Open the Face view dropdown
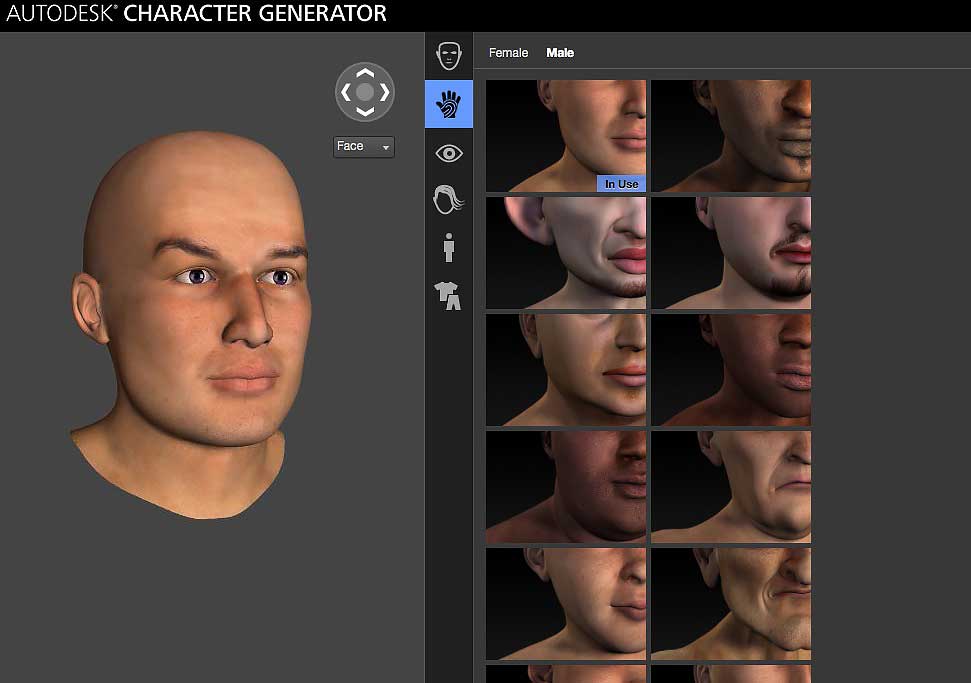 360,146
